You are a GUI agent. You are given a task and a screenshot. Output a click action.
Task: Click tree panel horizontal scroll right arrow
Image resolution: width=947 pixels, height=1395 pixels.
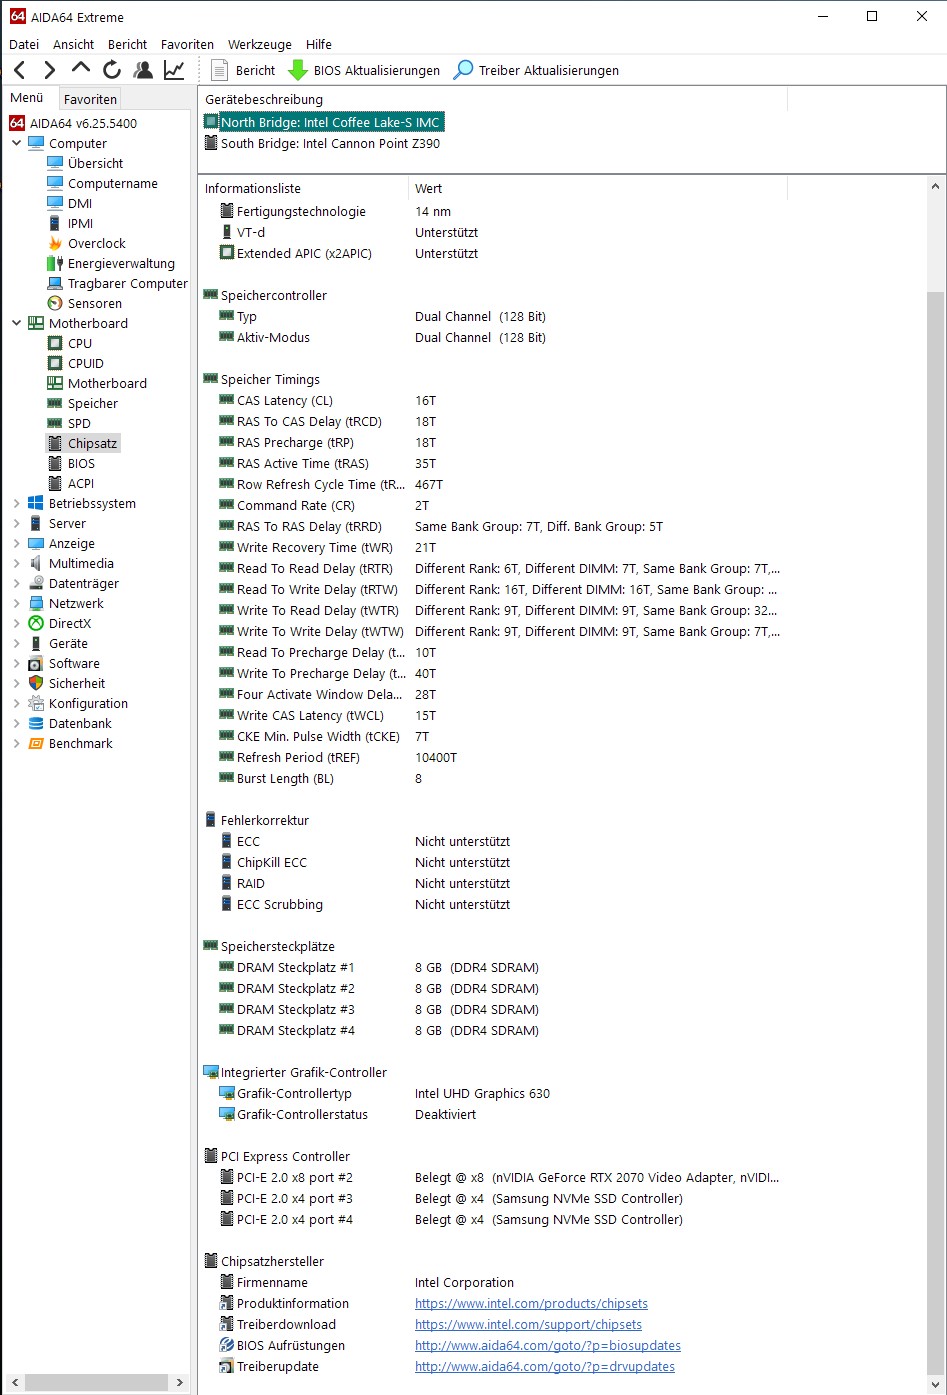tap(180, 1382)
